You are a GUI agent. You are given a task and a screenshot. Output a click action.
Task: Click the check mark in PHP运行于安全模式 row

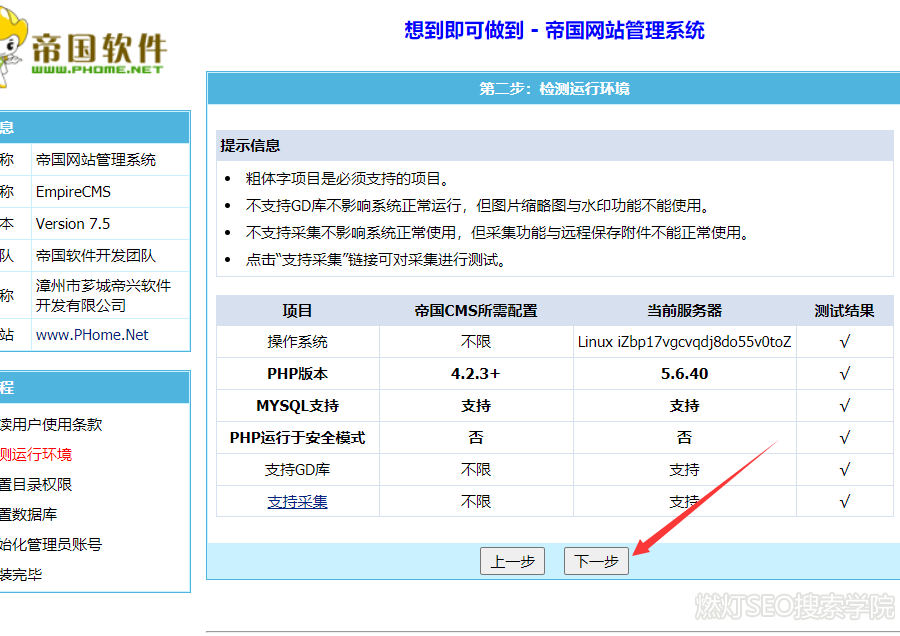click(844, 438)
